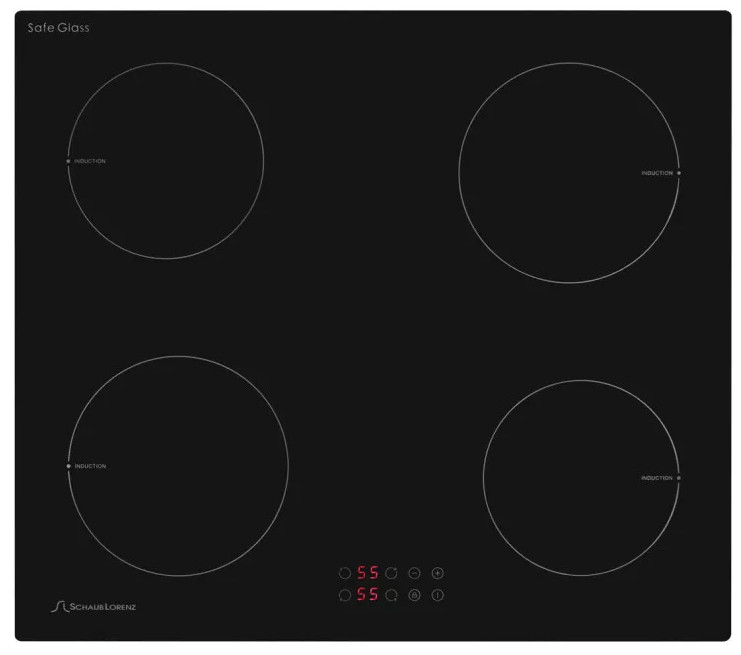Click the INDUCTION label on rear-left ring
Image resolution: width=741 pixels, height=655 pixels.
90,161
